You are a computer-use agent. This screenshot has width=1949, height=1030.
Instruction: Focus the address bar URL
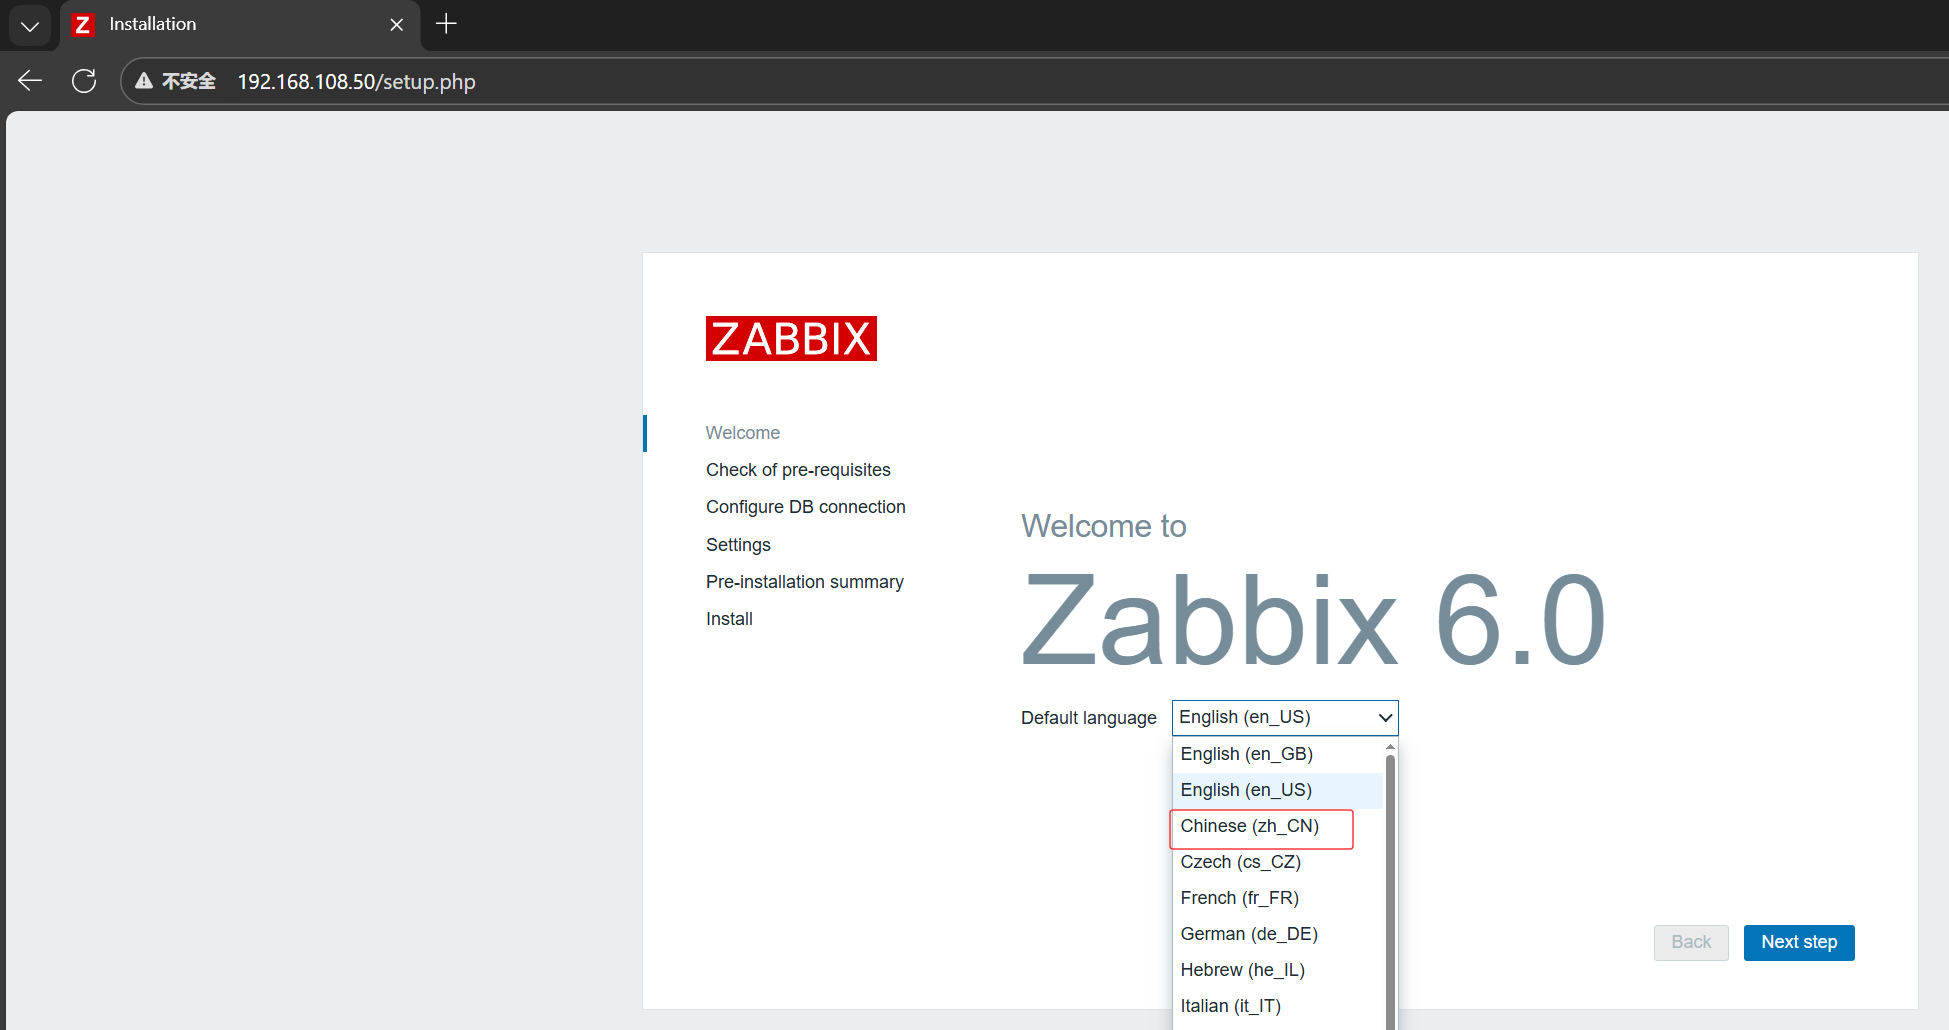(356, 81)
